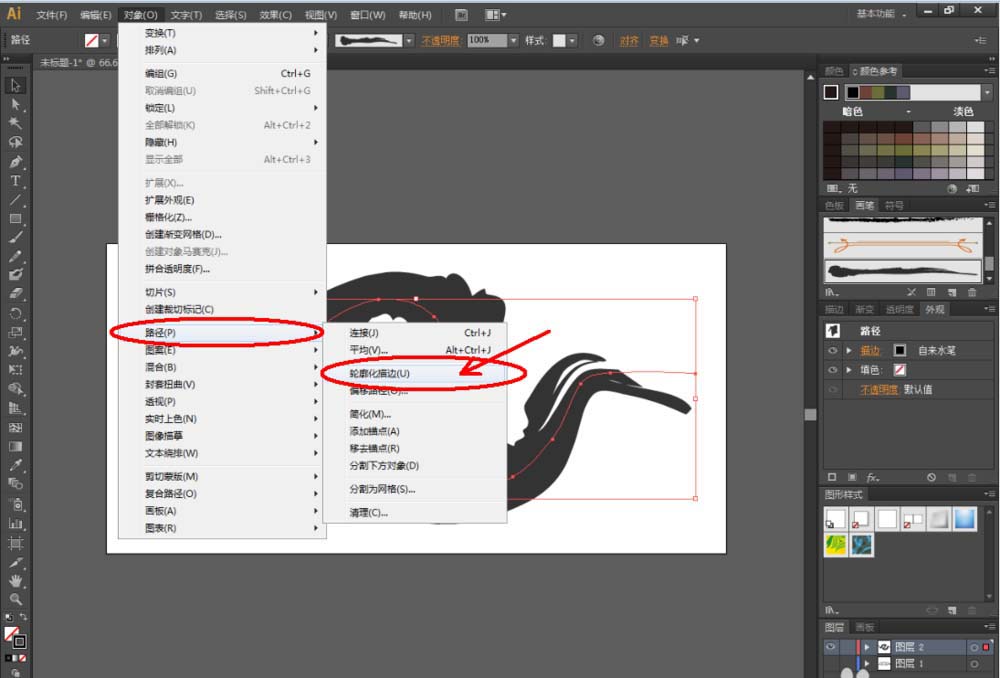Select the Zoom magnifier tool
Screen dimensions: 1000x678
[16, 599]
